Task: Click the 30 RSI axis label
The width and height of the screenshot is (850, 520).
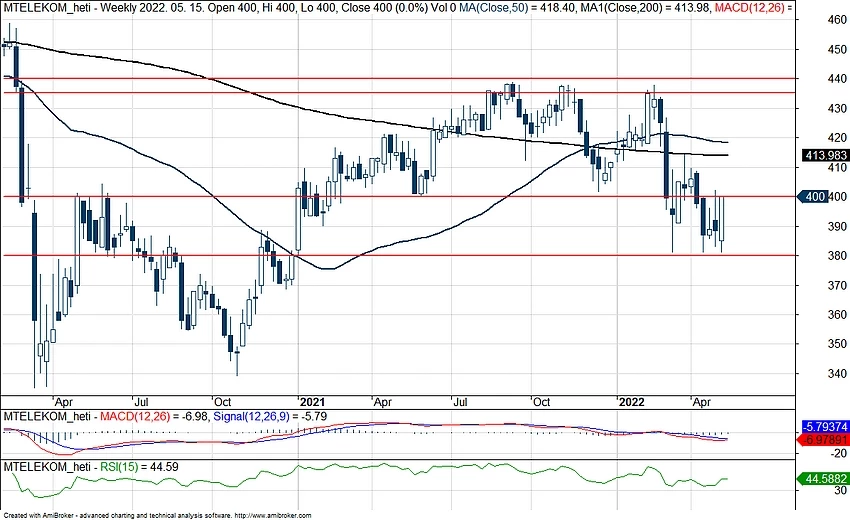Action: tap(841, 490)
